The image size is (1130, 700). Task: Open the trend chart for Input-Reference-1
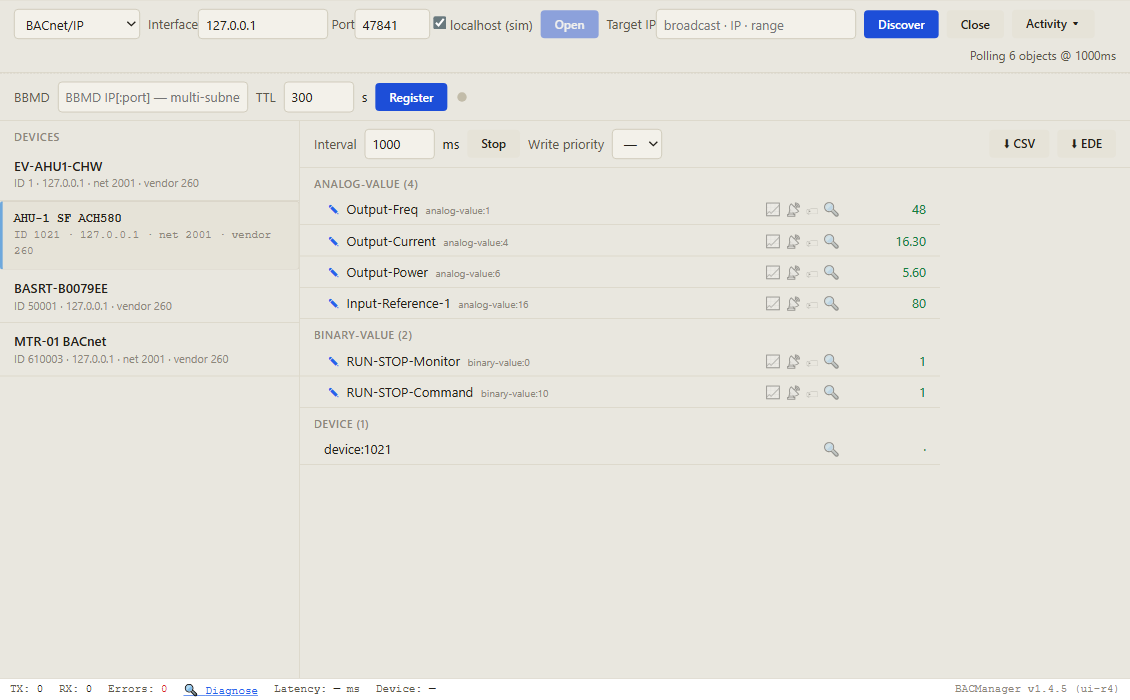773,304
